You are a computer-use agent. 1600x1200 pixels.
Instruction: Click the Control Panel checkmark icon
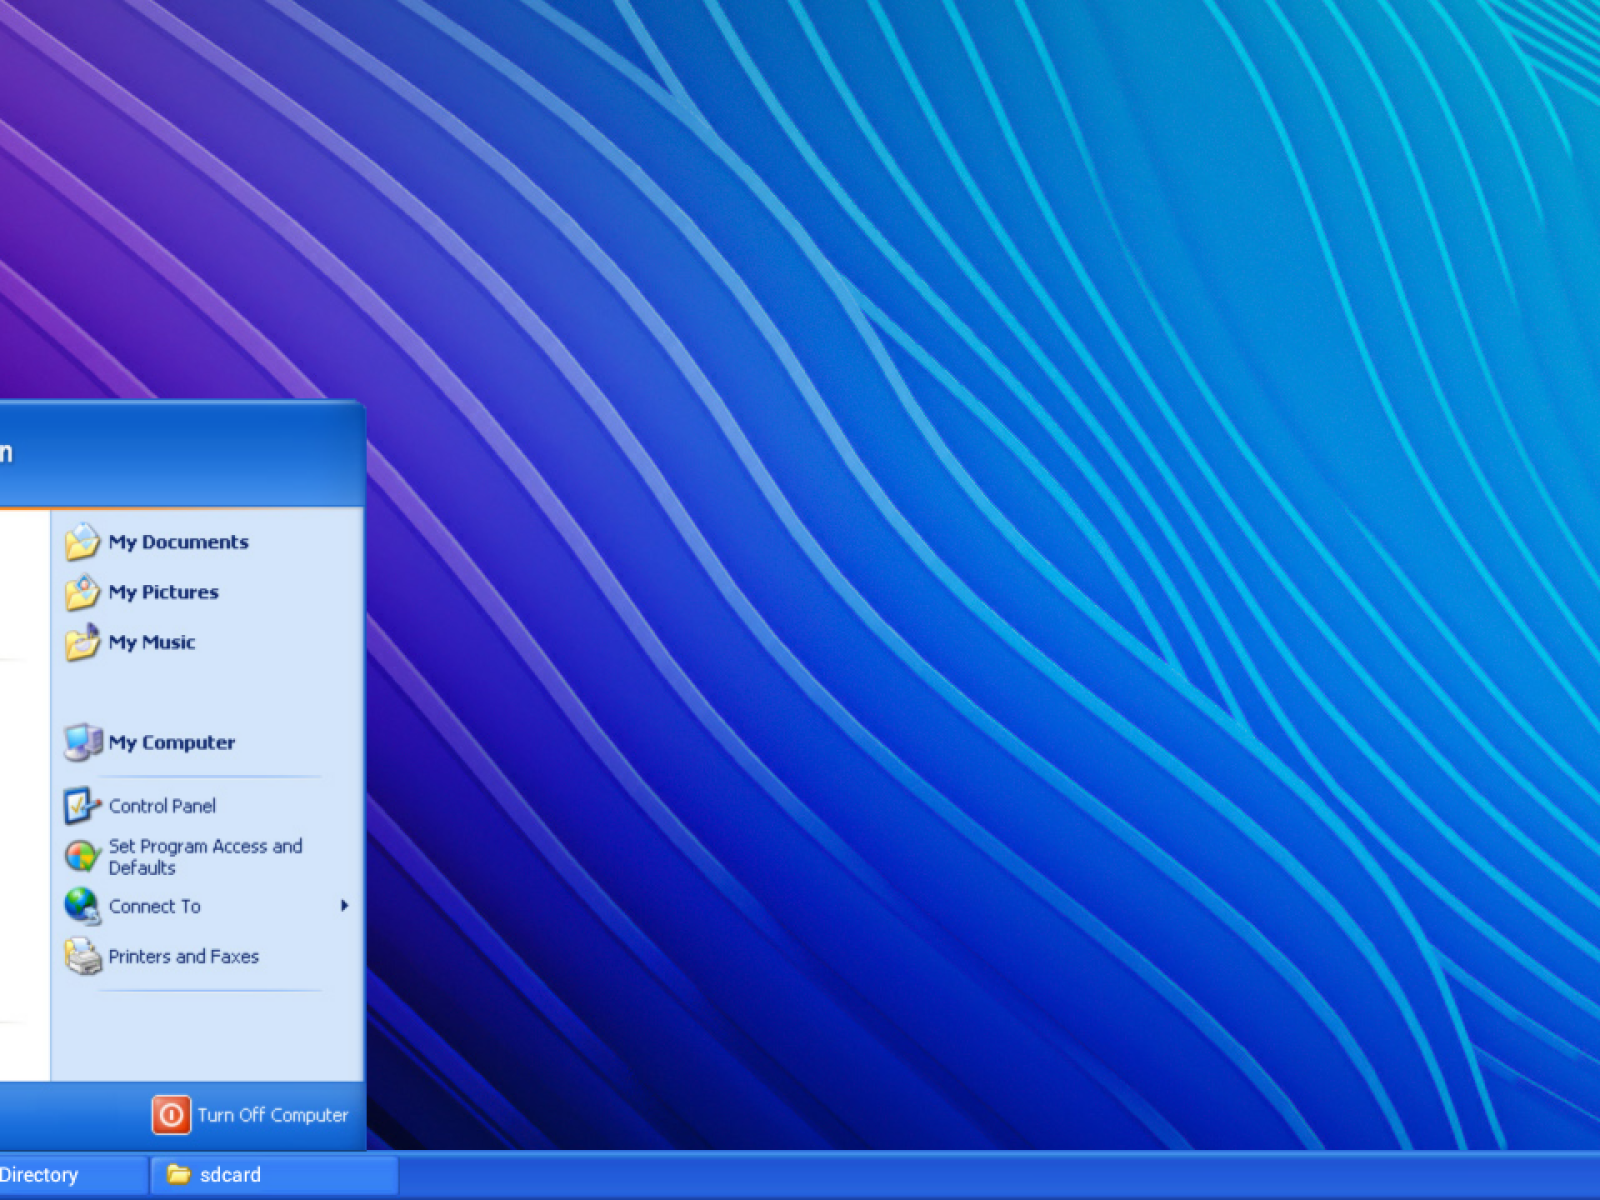(82, 806)
